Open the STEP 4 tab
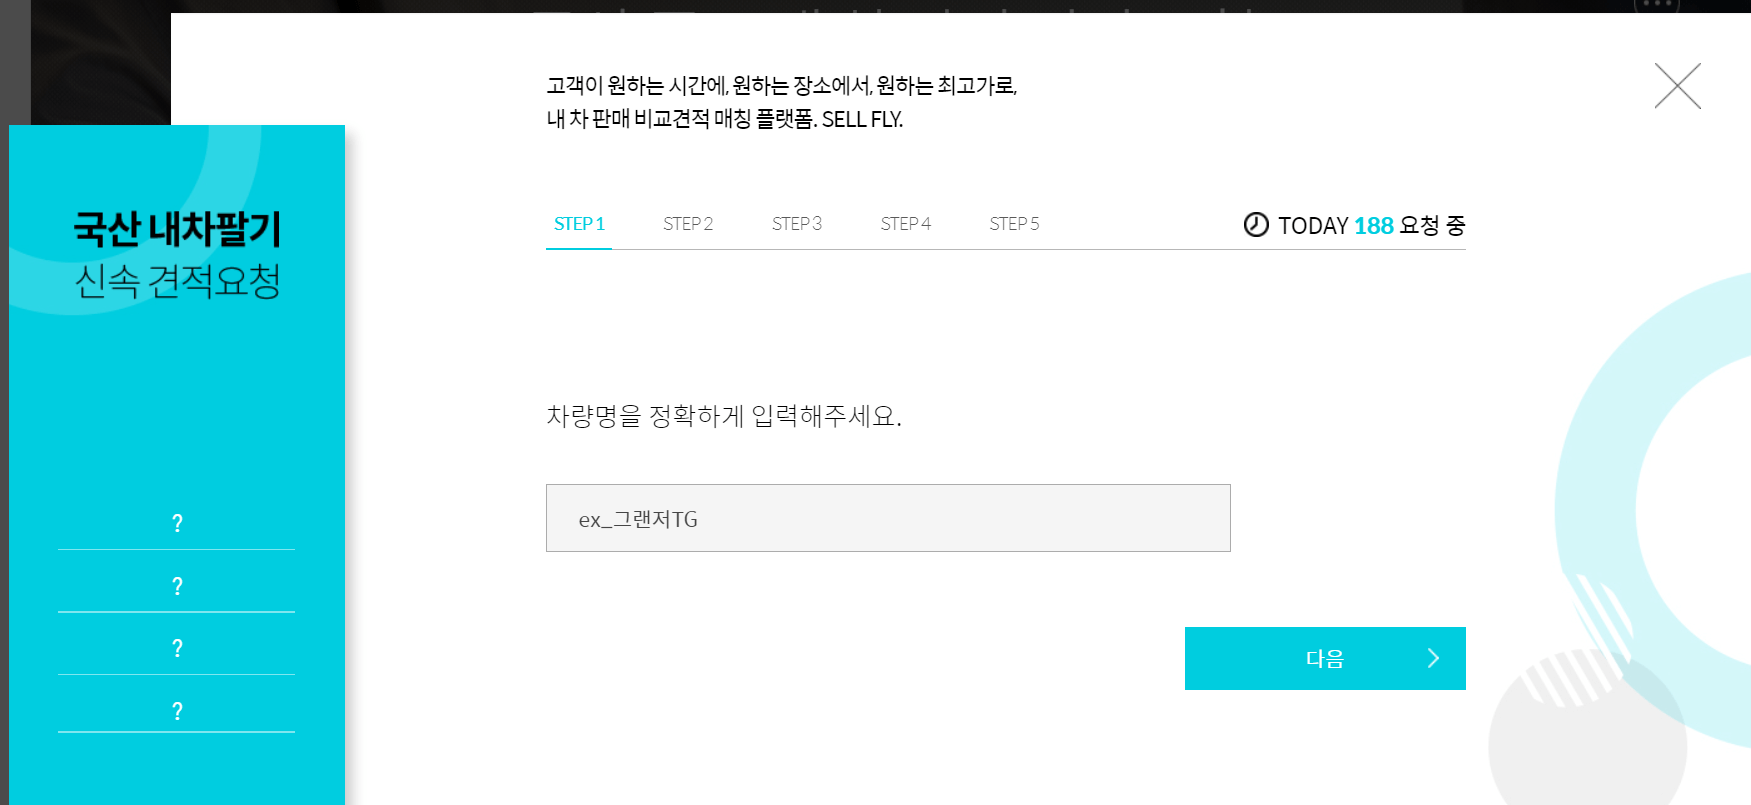The image size is (1751, 805). pyautogui.click(x=905, y=224)
